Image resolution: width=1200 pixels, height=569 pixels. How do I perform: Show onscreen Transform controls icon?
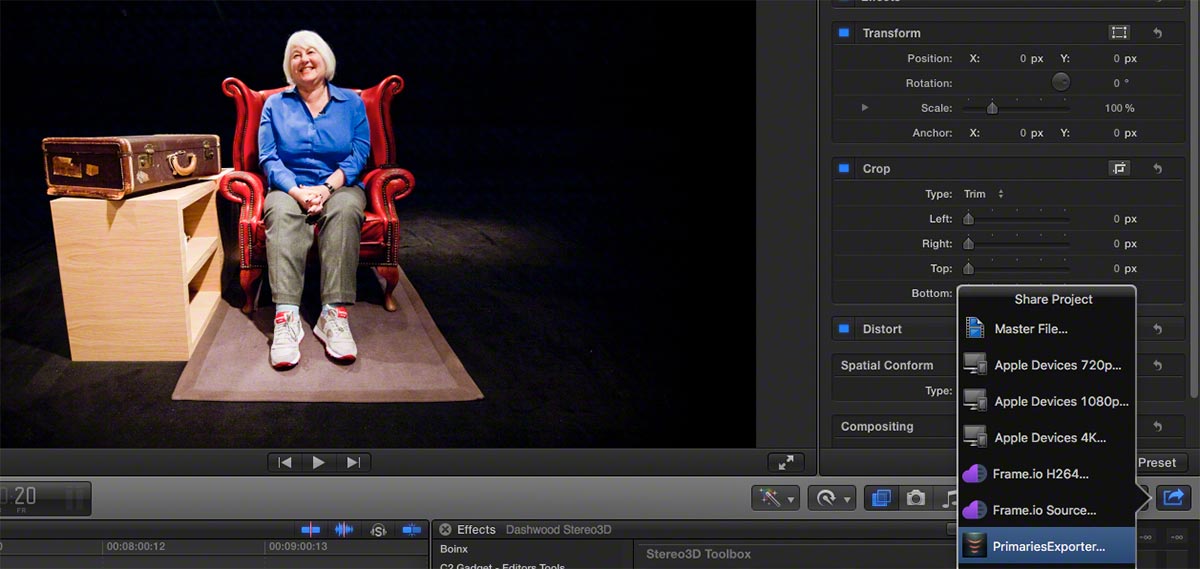pyautogui.click(x=1119, y=33)
